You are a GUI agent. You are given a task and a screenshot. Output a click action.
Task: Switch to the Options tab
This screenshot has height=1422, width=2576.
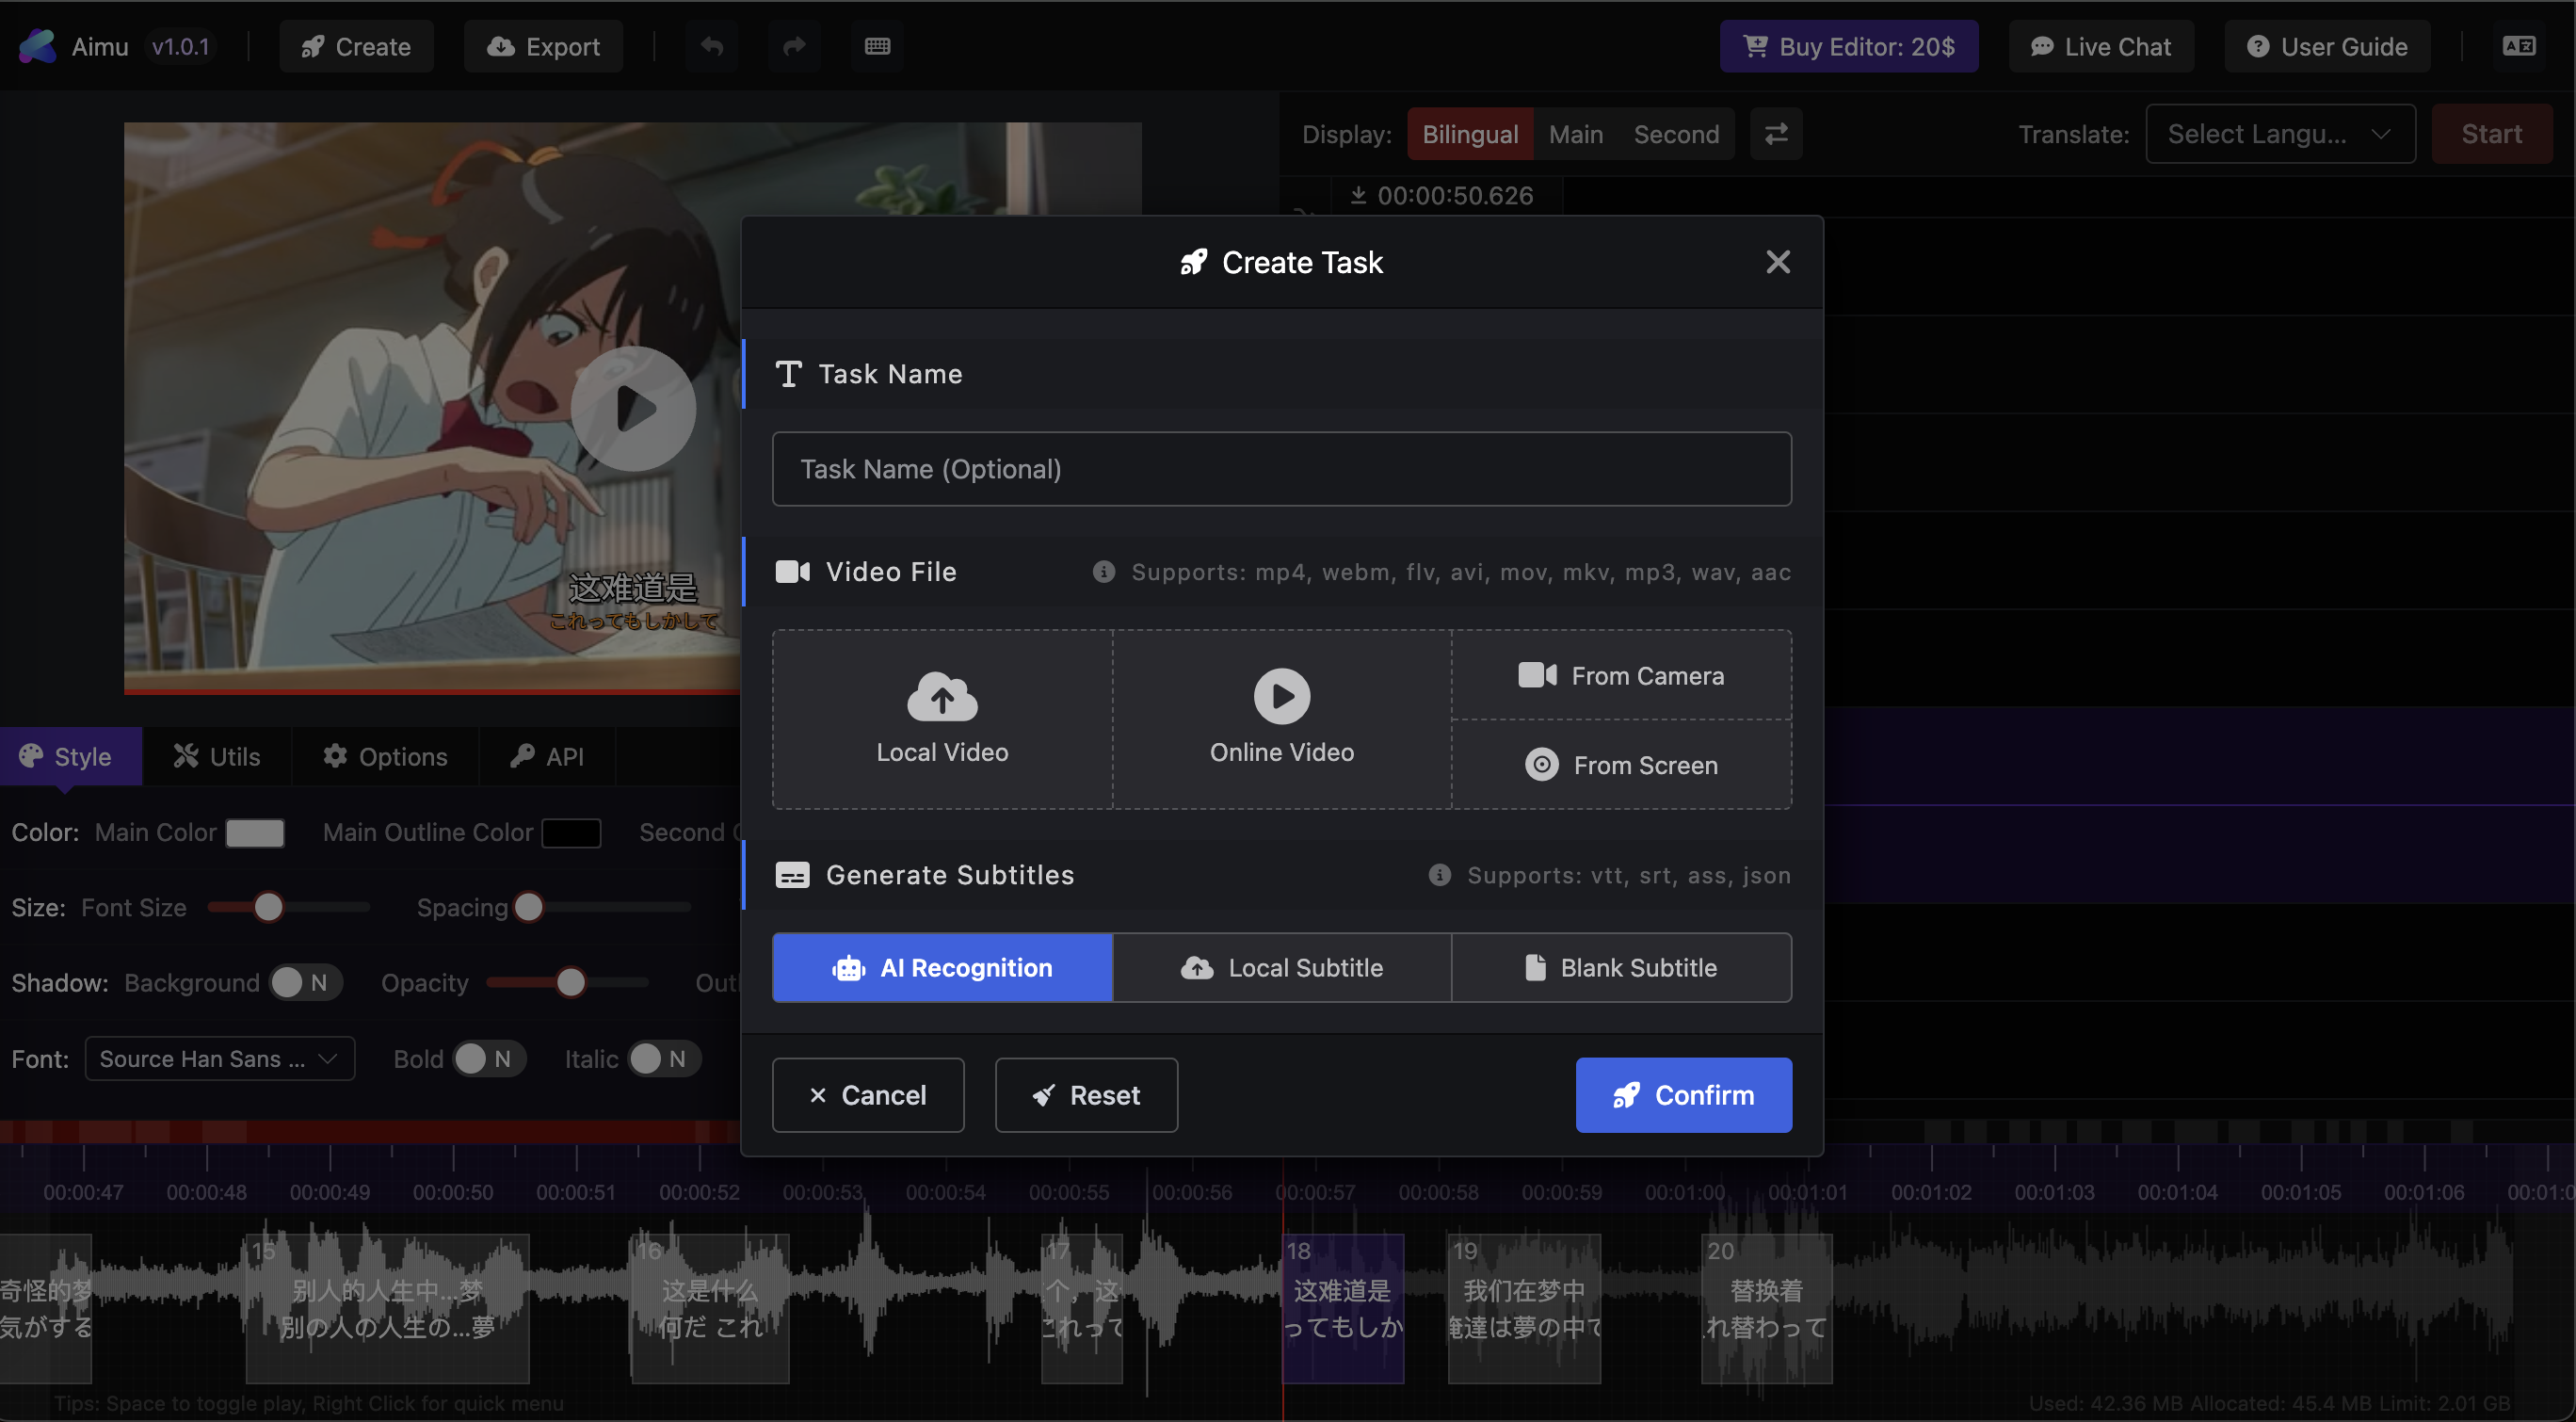[x=385, y=757]
